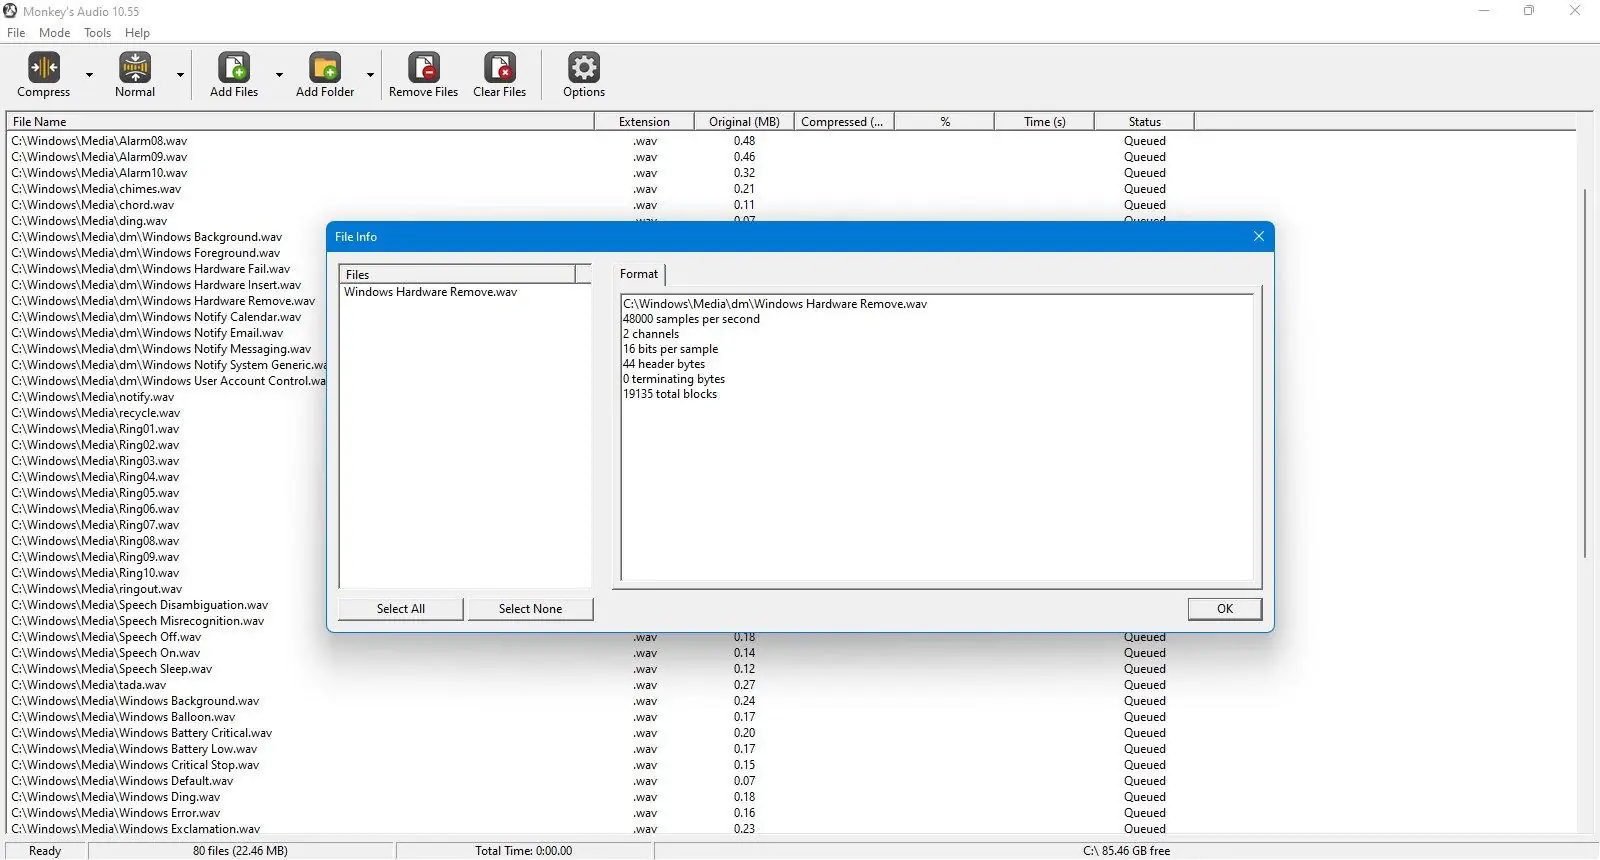Click the Remove Files icon
Screen dimensions: 1600x860
pyautogui.click(x=424, y=67)
